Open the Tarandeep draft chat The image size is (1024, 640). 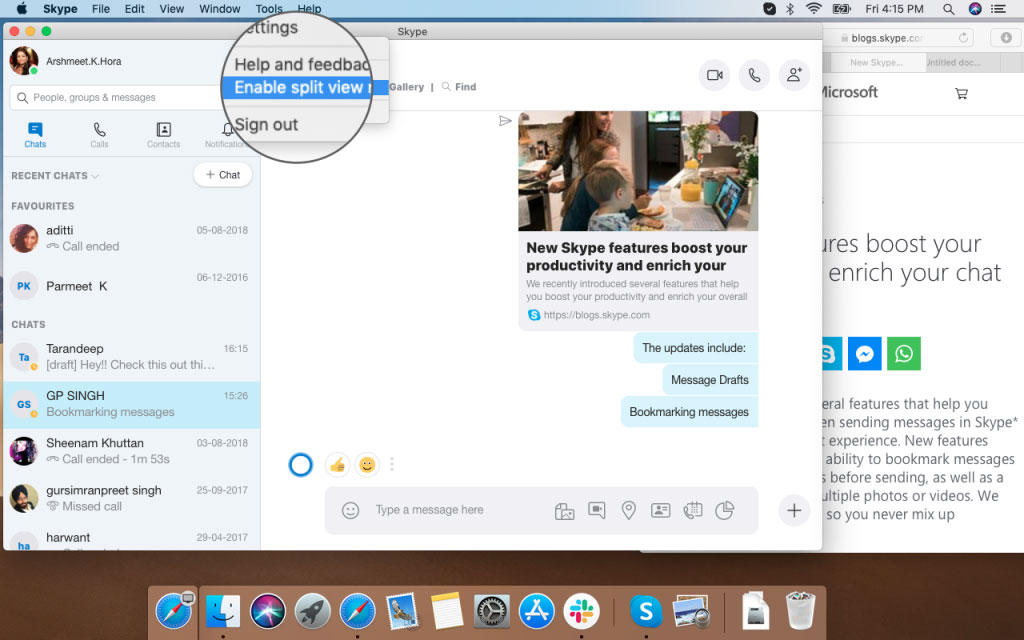click(x=132, y=357)
